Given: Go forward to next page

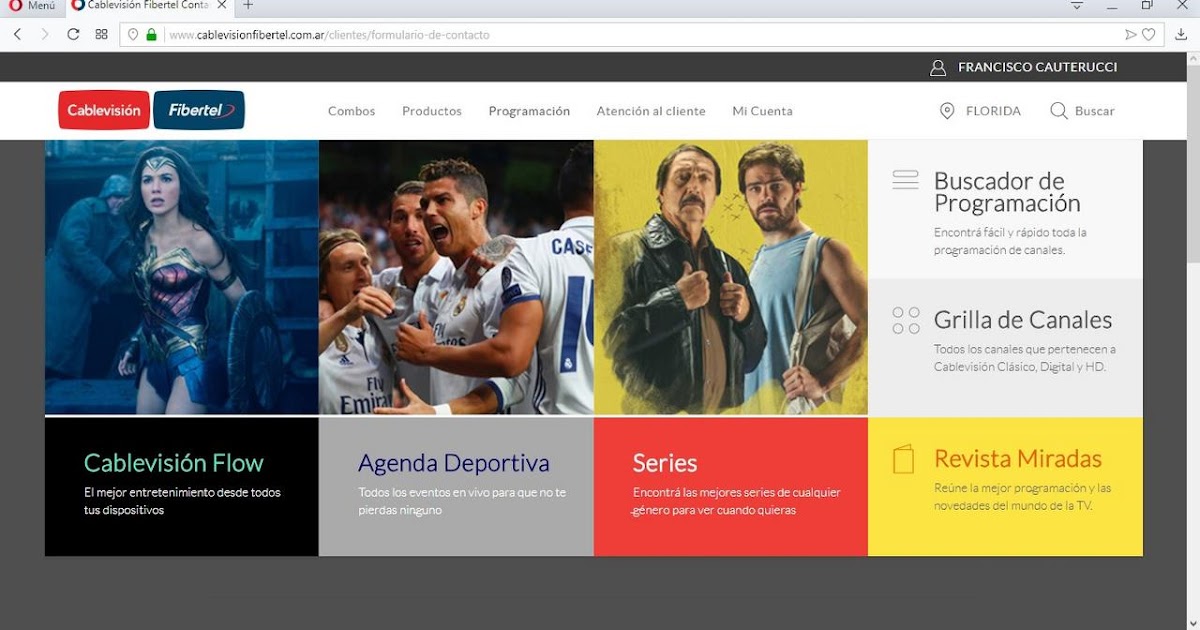Looking at the screenshot, I should click(x=45, y=34).
